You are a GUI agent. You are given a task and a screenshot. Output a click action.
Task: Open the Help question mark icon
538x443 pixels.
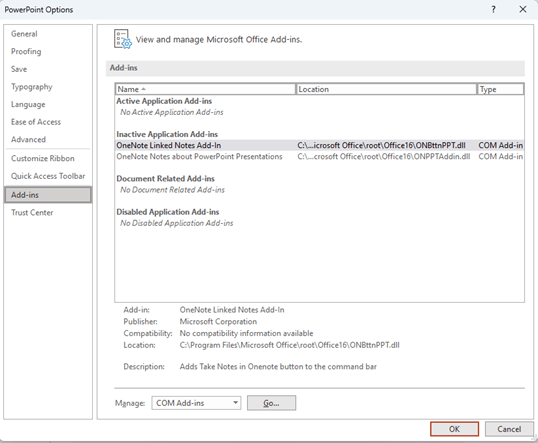point(493,9)
